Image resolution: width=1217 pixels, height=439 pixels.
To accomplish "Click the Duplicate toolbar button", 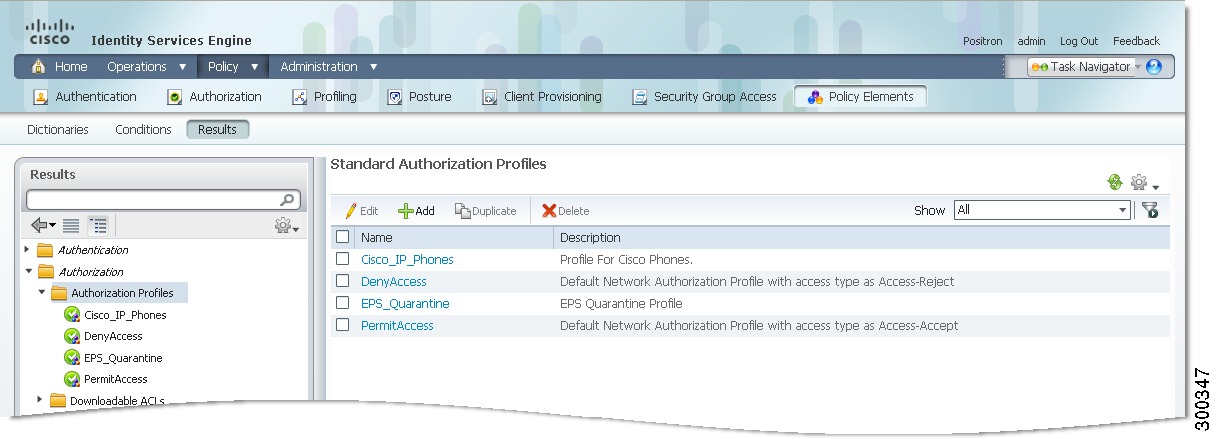I will [x=486, y=211].
